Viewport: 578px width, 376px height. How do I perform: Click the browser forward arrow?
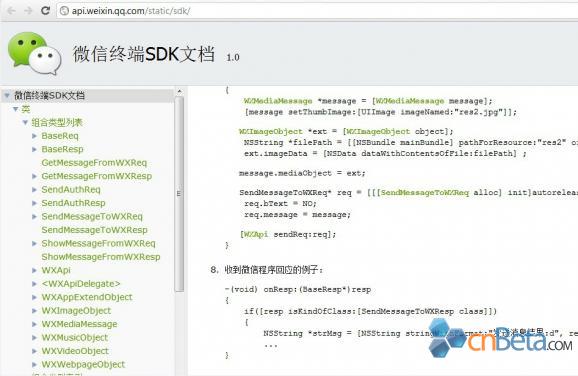pyautogui.click(x=28, y=11)
